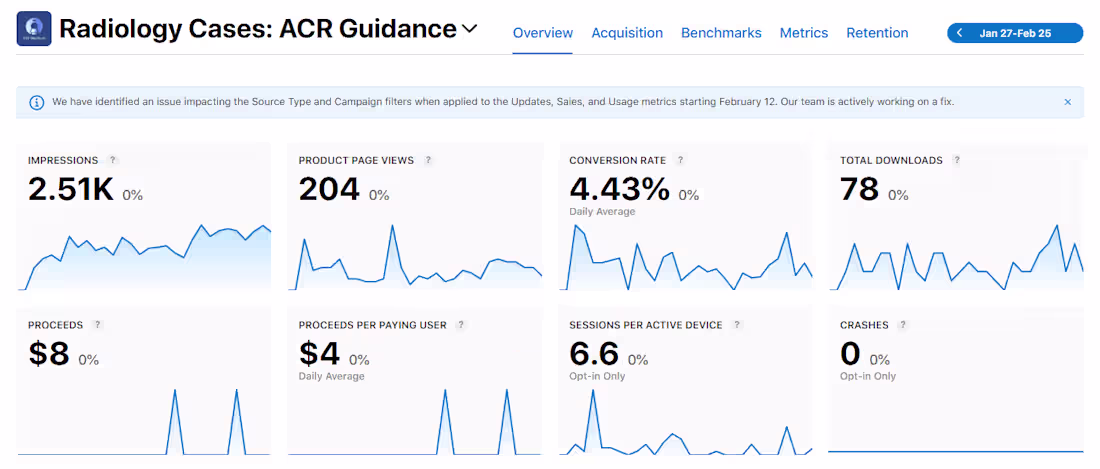The width and height of the screenshot is (1100, 469).
Task: Switch to the Benchmarks tab
Action: (x=721, y=33)
